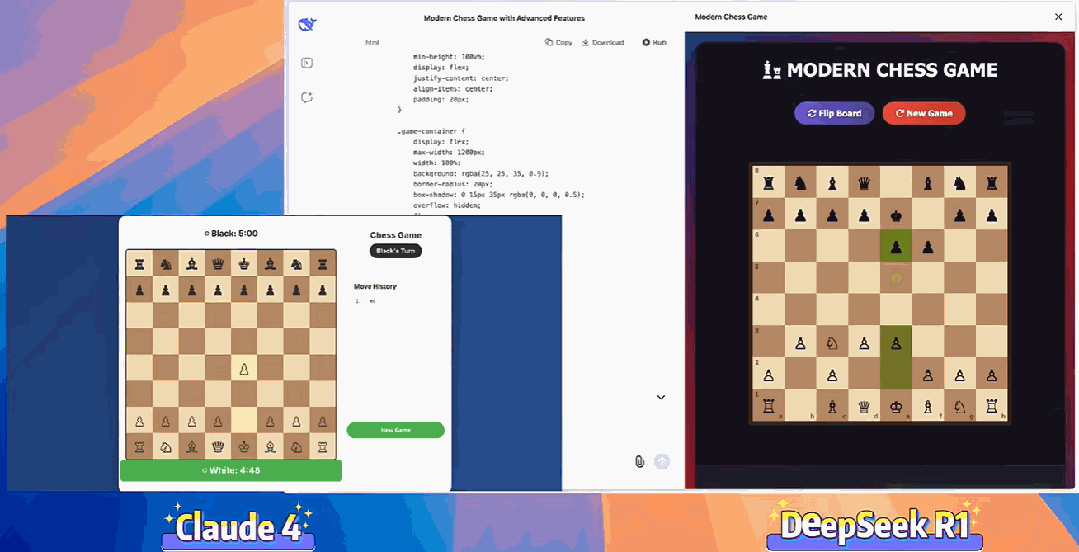This screenshot has width=1079, height=552.
Task: Select the white bishop on f1 of DeepSeek's board
Action: (x=928, y=406)
